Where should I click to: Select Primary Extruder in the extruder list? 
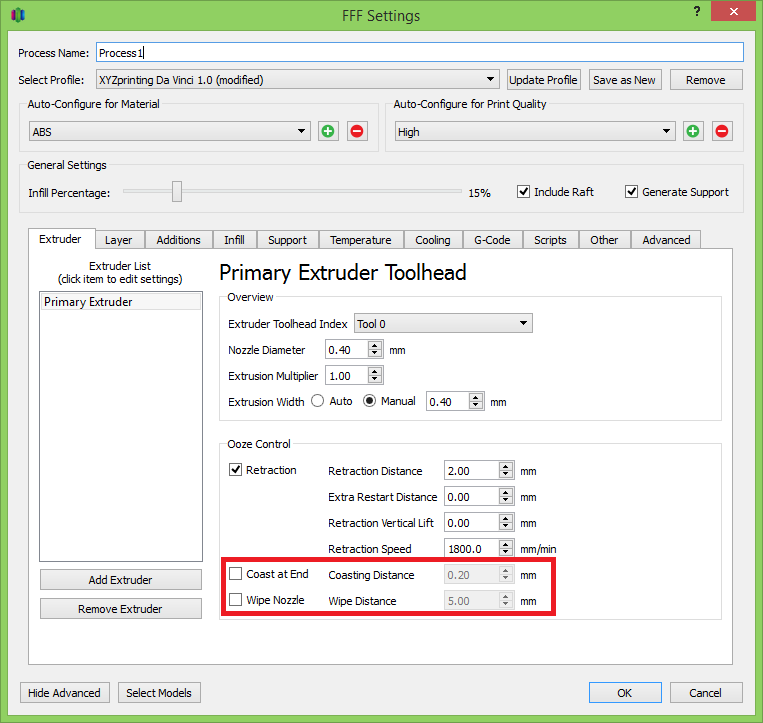click(x=121, y=302)
